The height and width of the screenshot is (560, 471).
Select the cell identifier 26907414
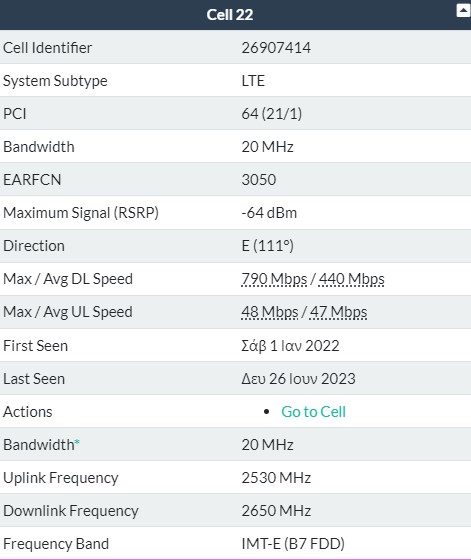coord(276,48)
